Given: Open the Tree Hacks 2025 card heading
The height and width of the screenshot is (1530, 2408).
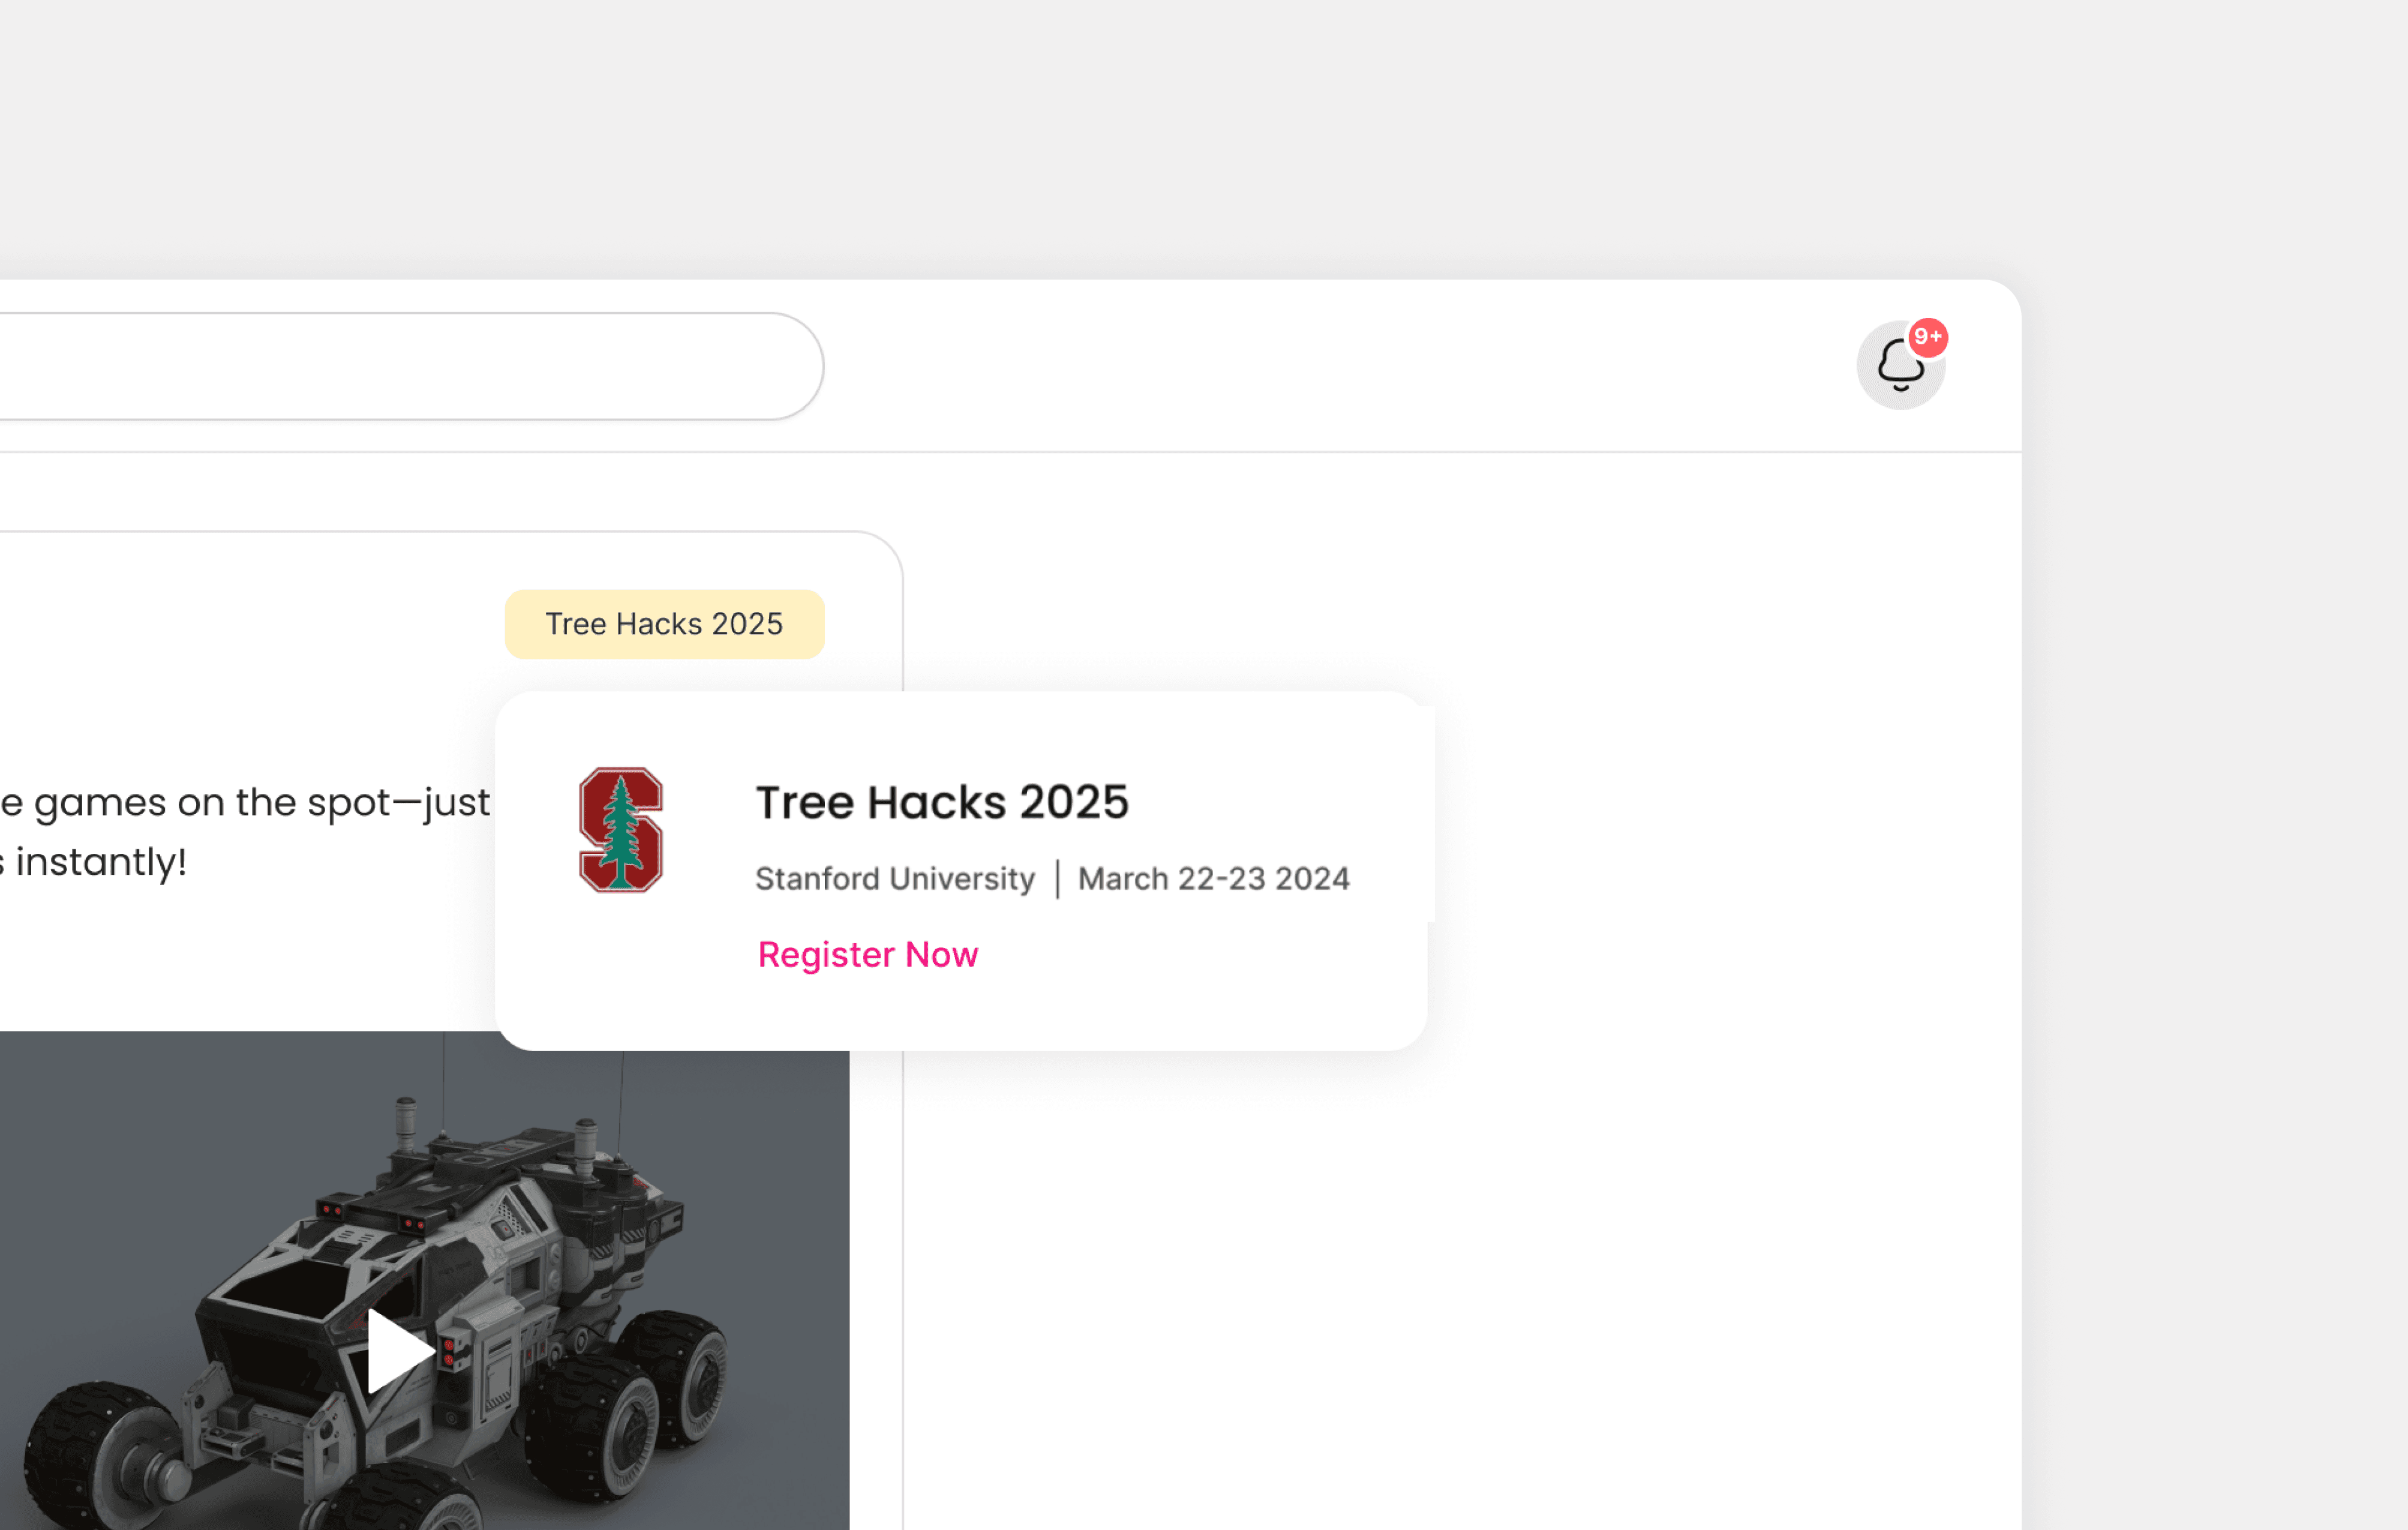Looking at the screenshot, I should coord(941,802).
